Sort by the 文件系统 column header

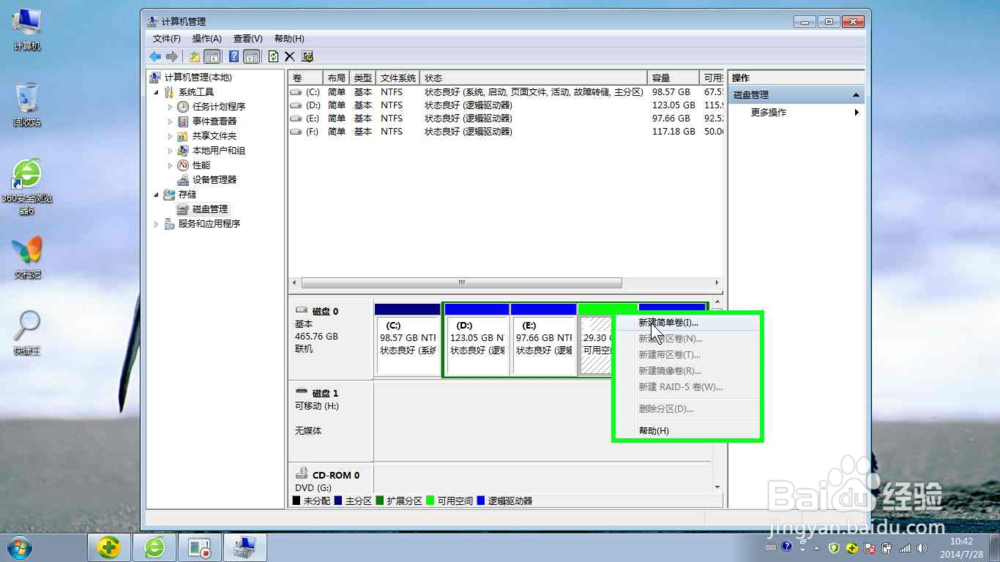point(398,78)
